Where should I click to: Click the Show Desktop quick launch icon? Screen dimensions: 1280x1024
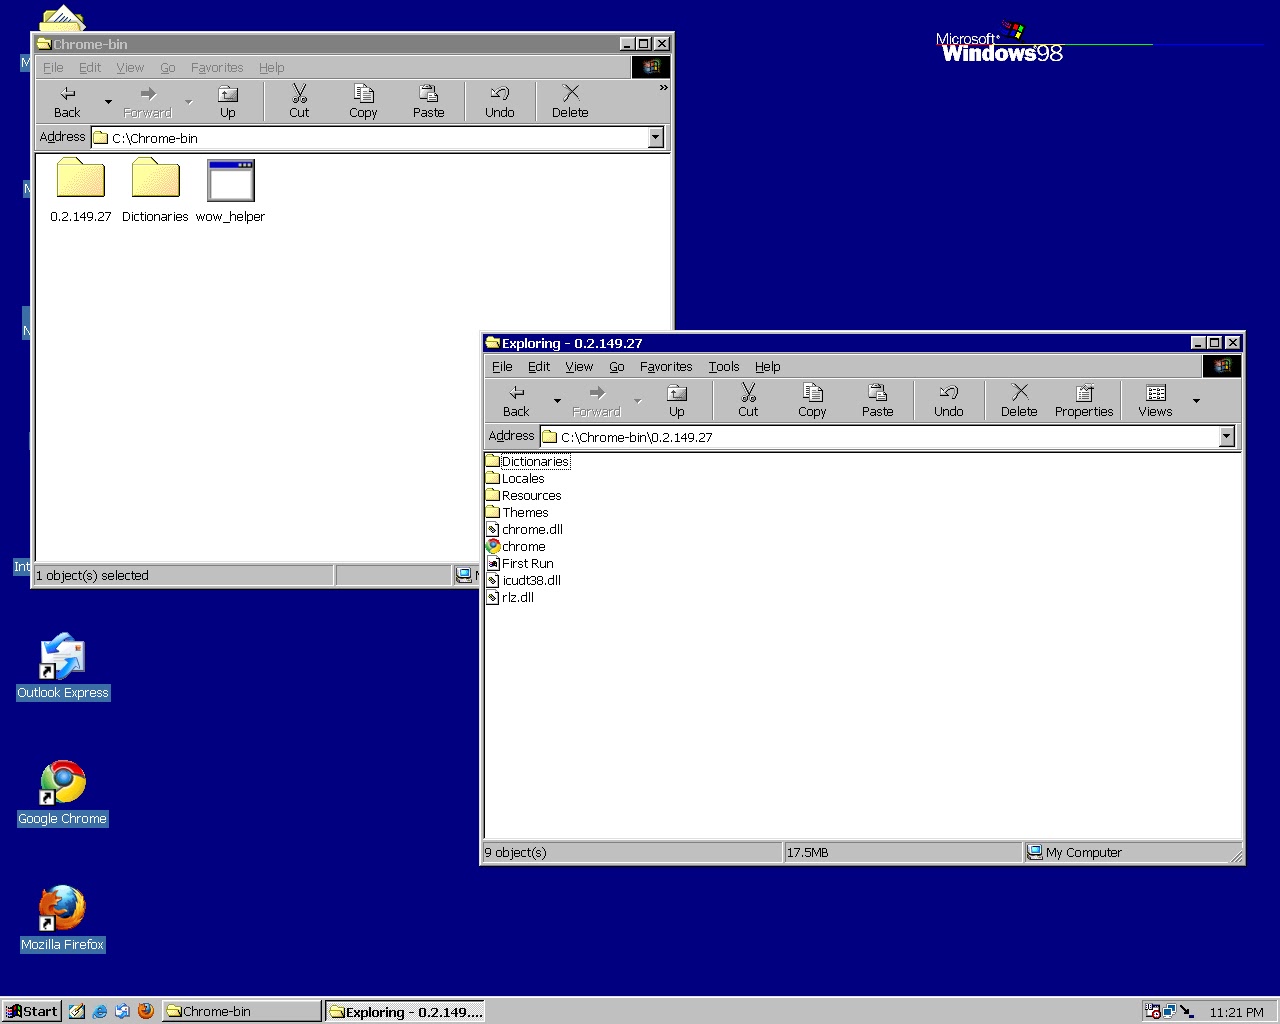[77, 1011]
